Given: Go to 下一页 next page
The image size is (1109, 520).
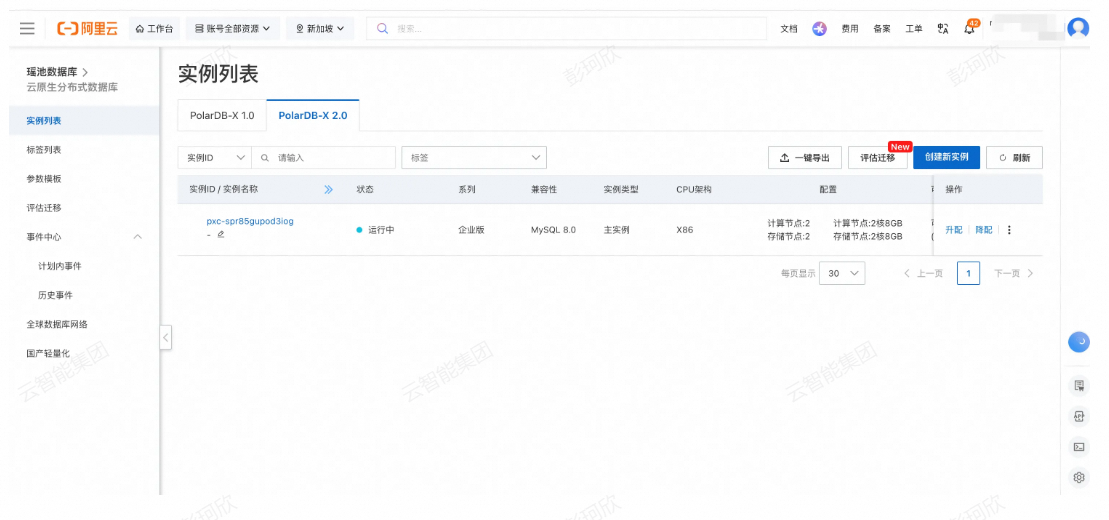Looking at the screenshot, I should click(1014, 273).
